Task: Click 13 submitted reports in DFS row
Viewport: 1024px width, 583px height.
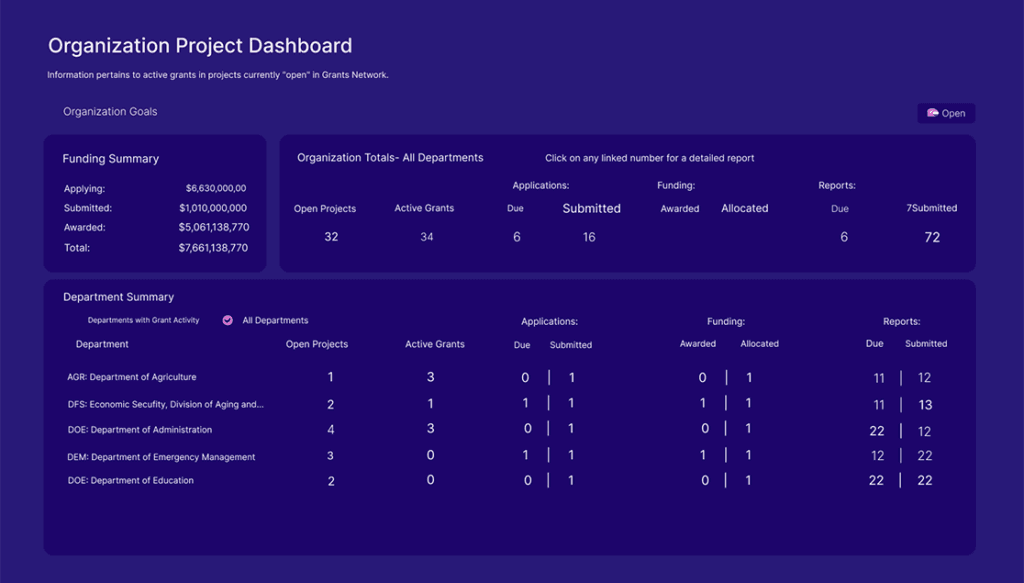Action: (x=925, y=404)
